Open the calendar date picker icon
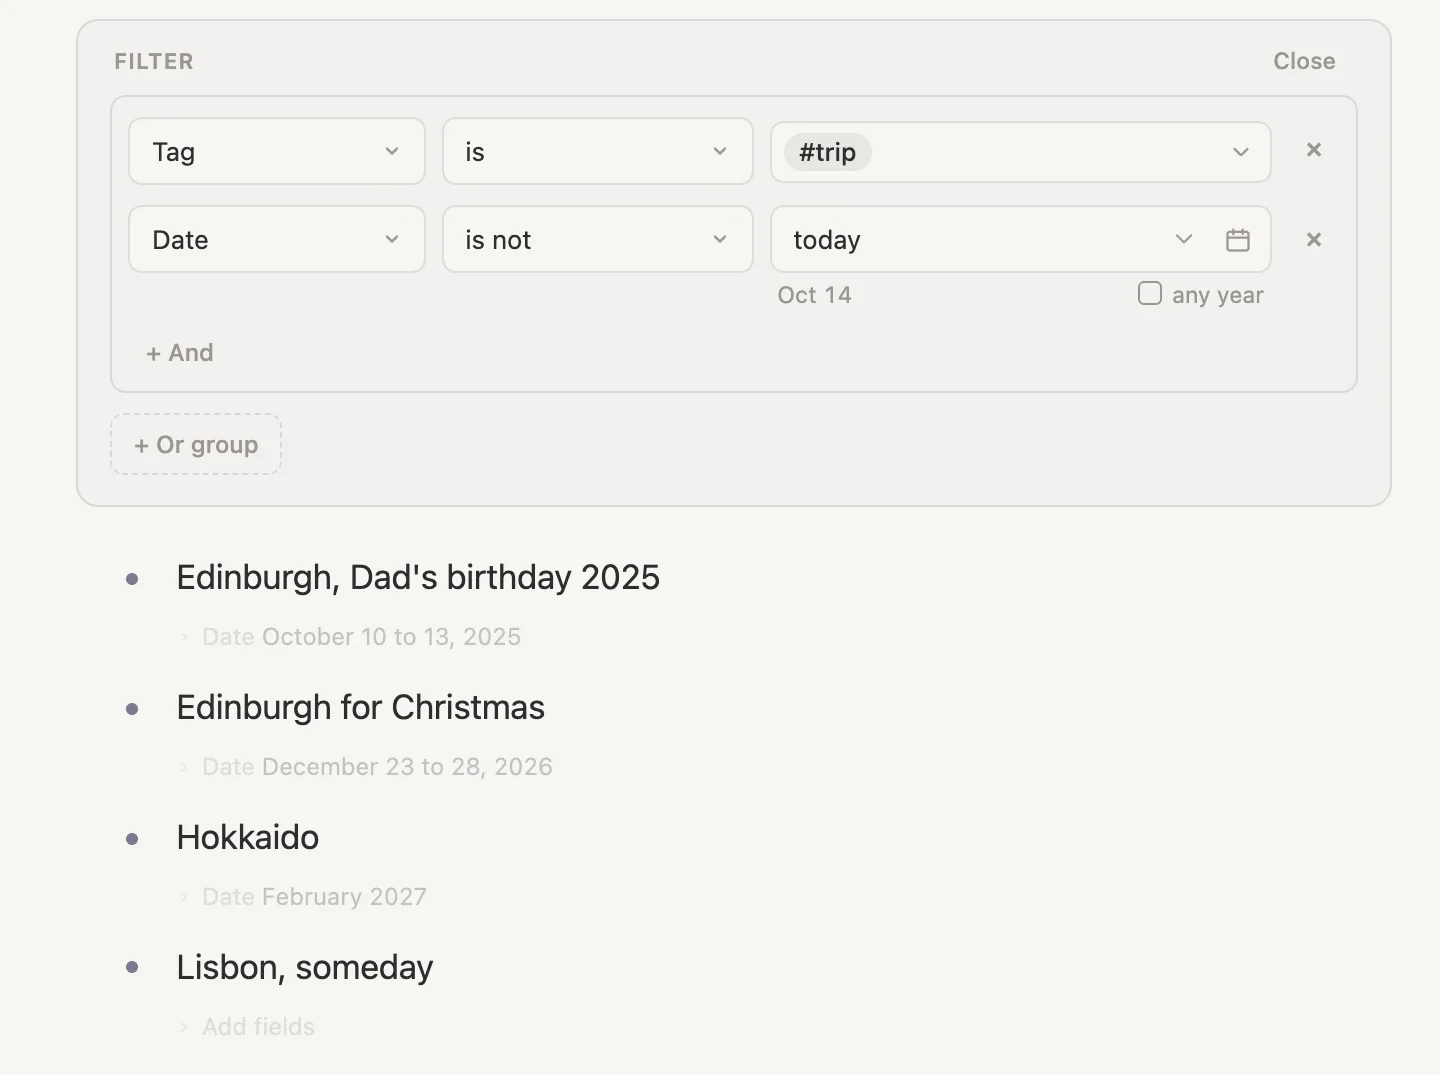The height and width of the screenshot is (1075, 1440). (1238, 240)
